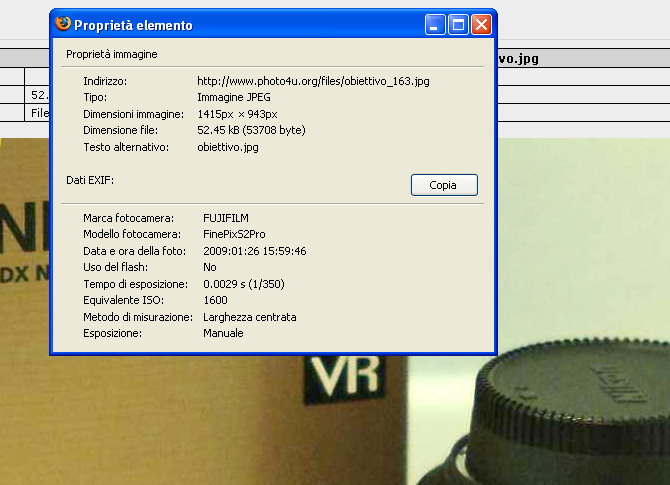The image size is (670, 485).
Task: Click the 'Tempo di esposizione:' label
Action: pyautogui.click(x=135, y=284)
